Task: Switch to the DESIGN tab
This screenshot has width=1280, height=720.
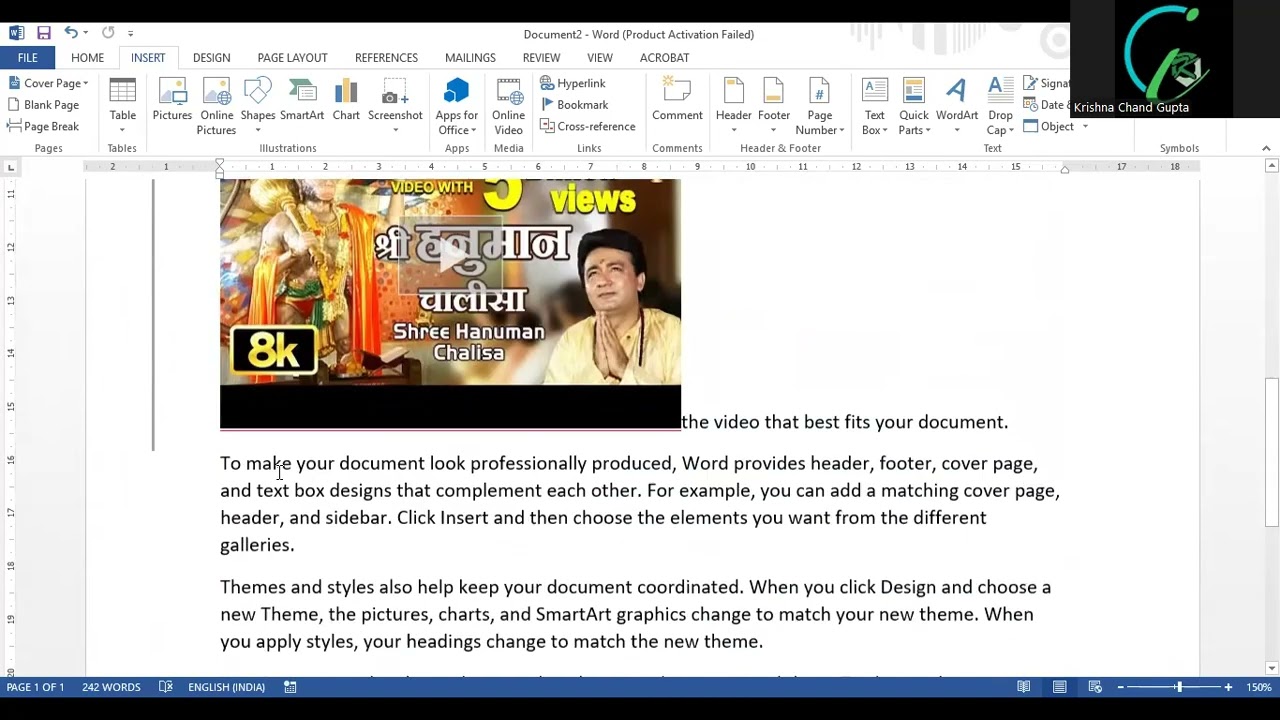Action: pos(211,58)
